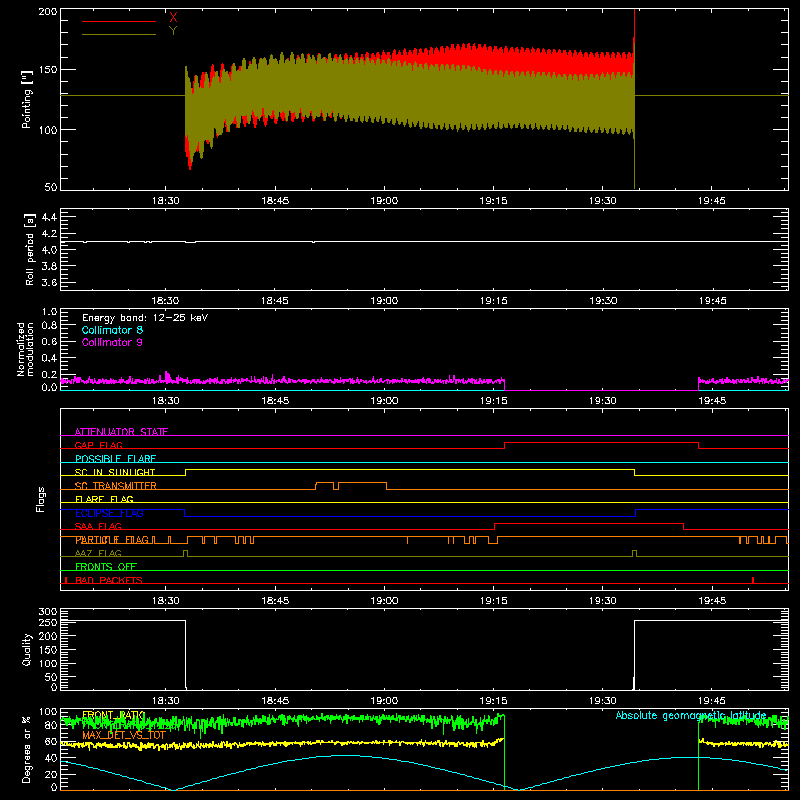Click the 'Quality' axis title

pyautogui.click(x=27, y=649)
